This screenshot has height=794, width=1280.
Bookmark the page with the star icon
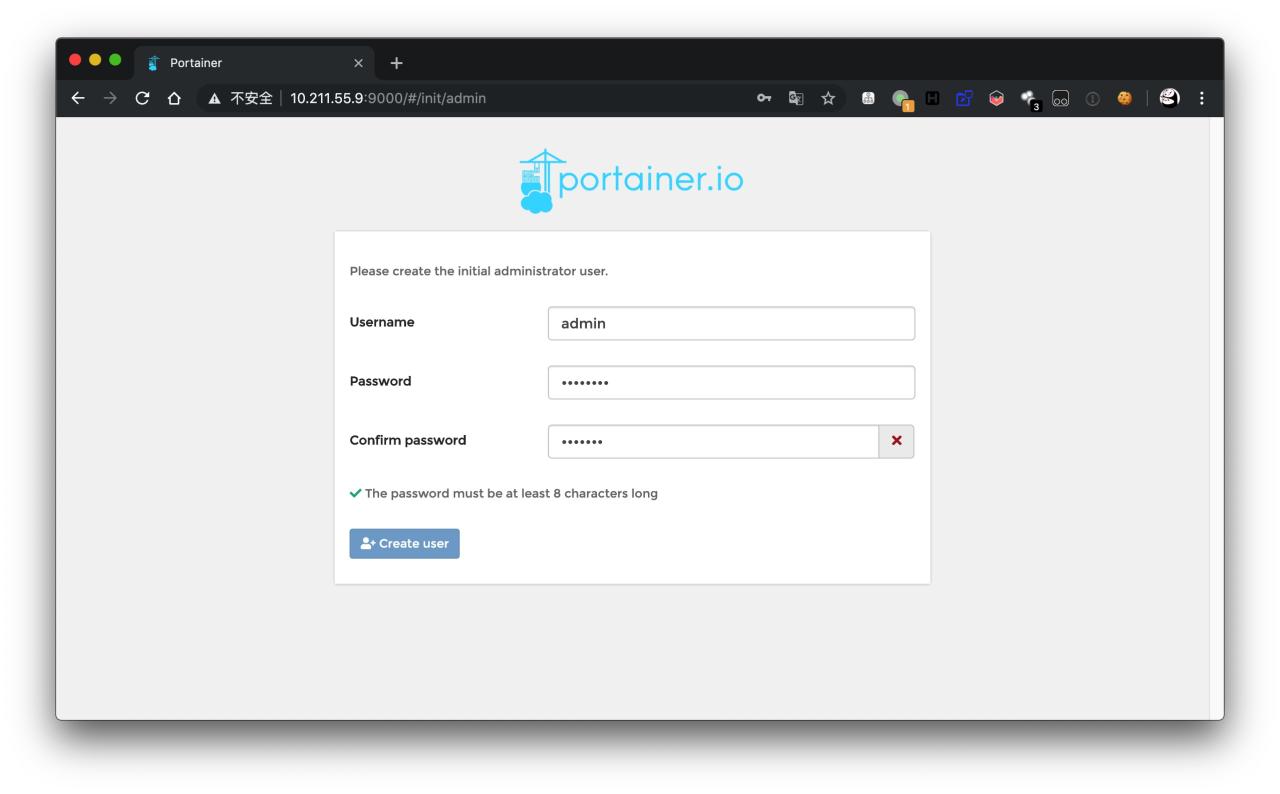point(828,99)
